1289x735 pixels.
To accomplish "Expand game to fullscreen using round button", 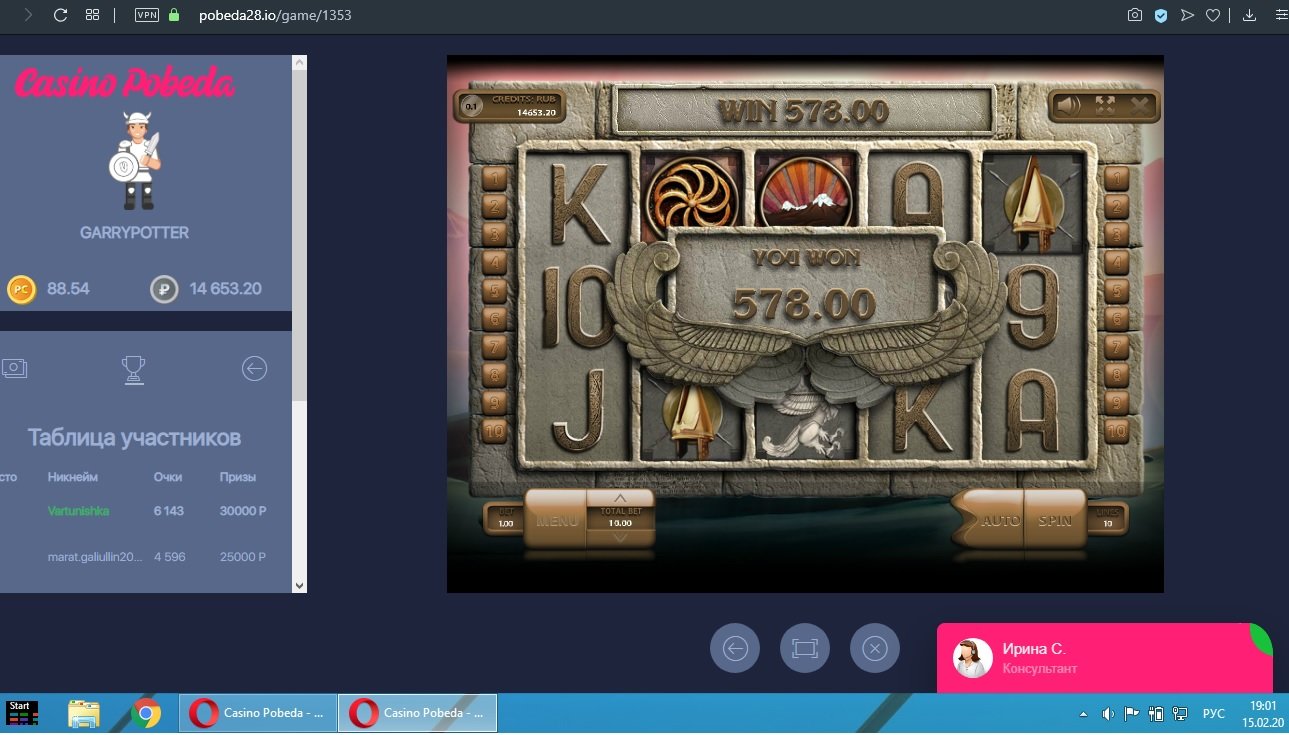I will (x=805, y=648).
